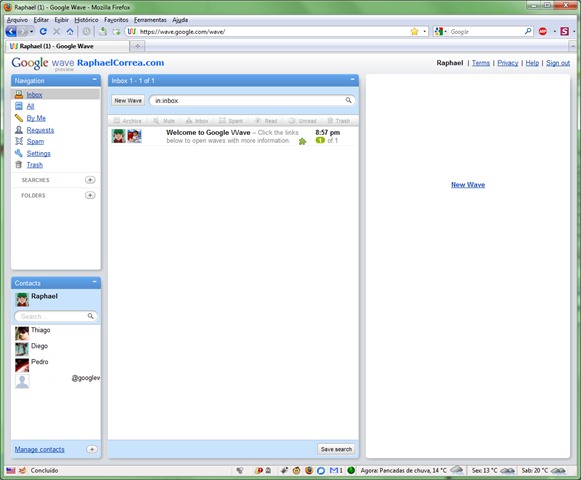The width and height of the screenshot is (581, 480).
Task: Click the Settings wrench icon
Action: 19,153
